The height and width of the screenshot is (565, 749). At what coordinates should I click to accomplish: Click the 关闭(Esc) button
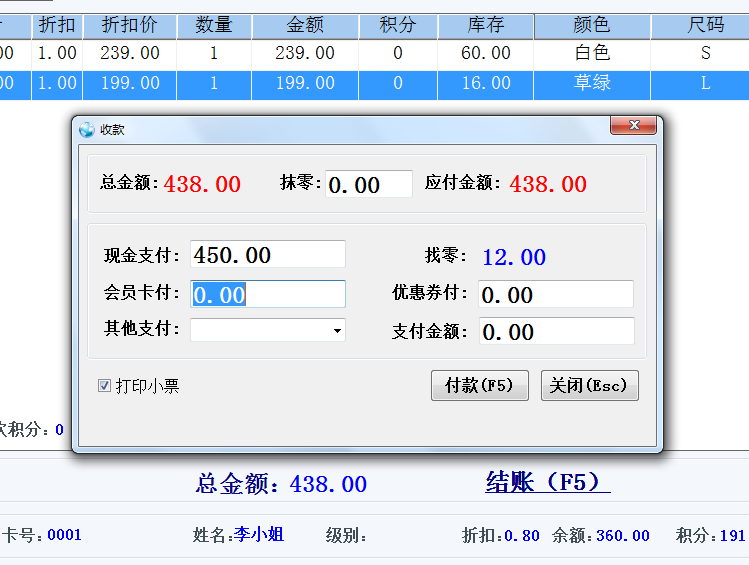[589, 386]
